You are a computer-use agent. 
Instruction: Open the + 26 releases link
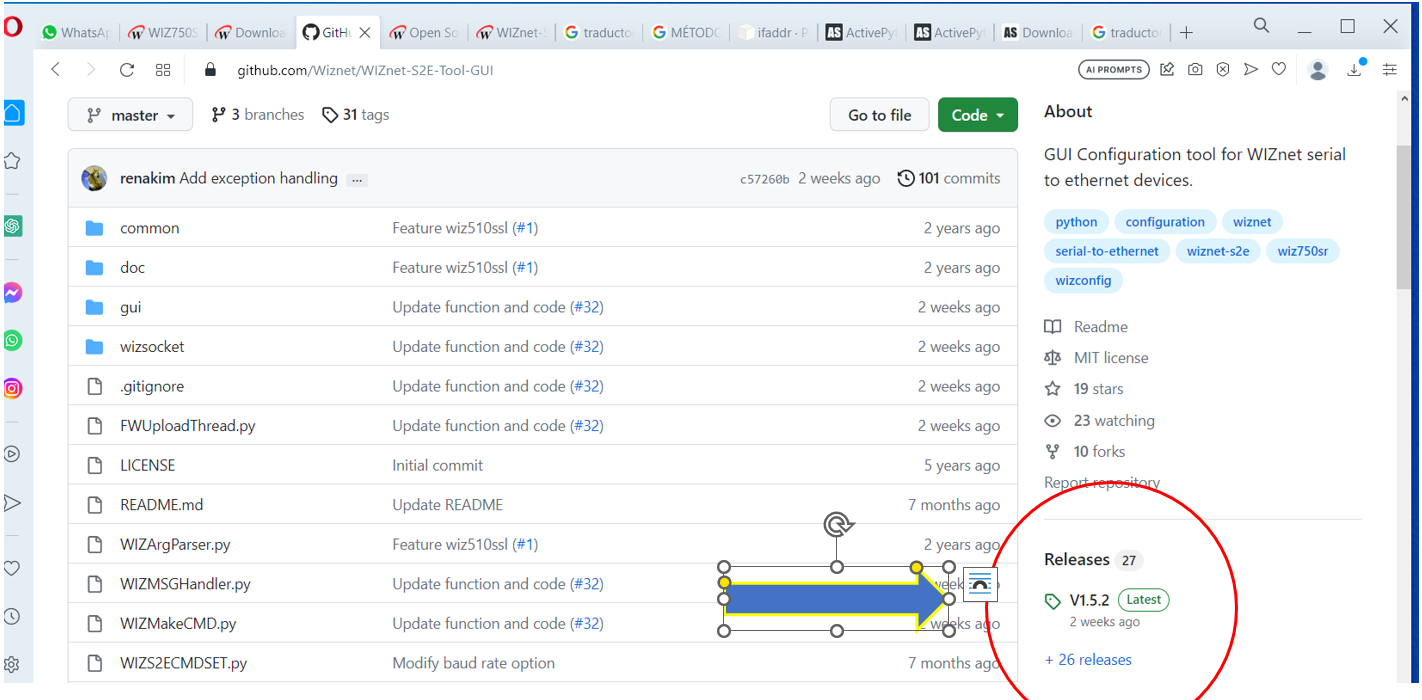(1088, 660)
